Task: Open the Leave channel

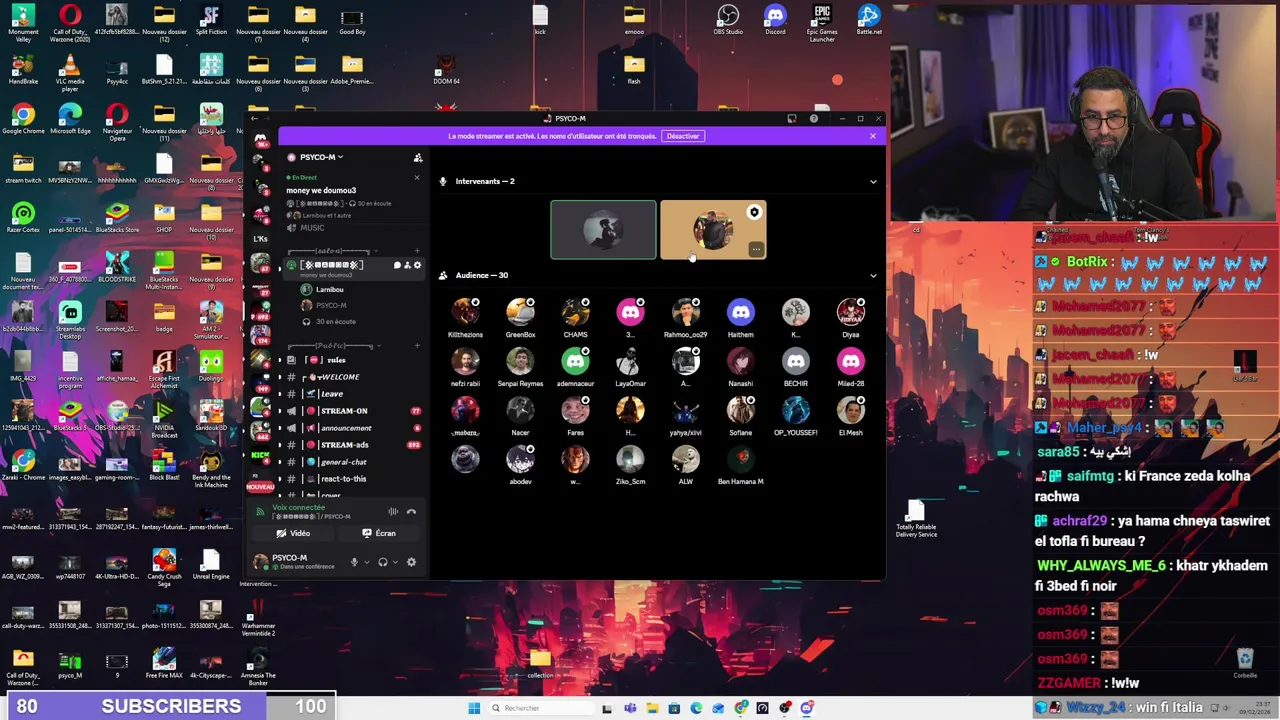Action: tap(353, 394)
